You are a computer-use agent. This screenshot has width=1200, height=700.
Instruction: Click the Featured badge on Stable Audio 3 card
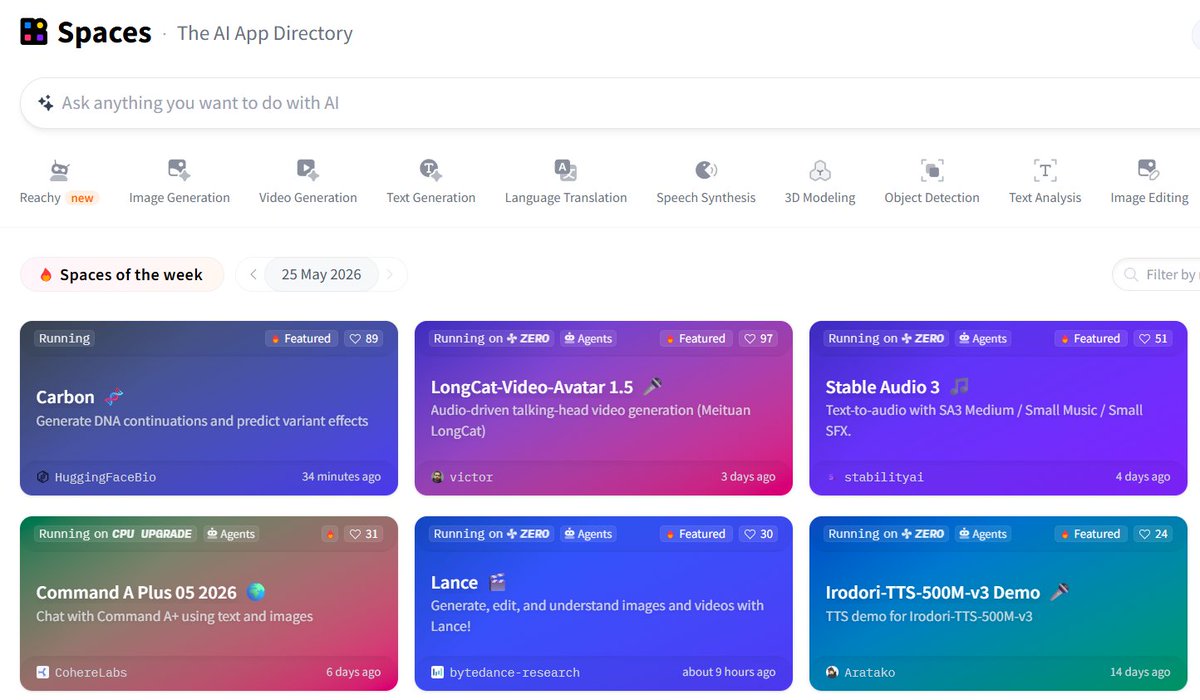1091,339
